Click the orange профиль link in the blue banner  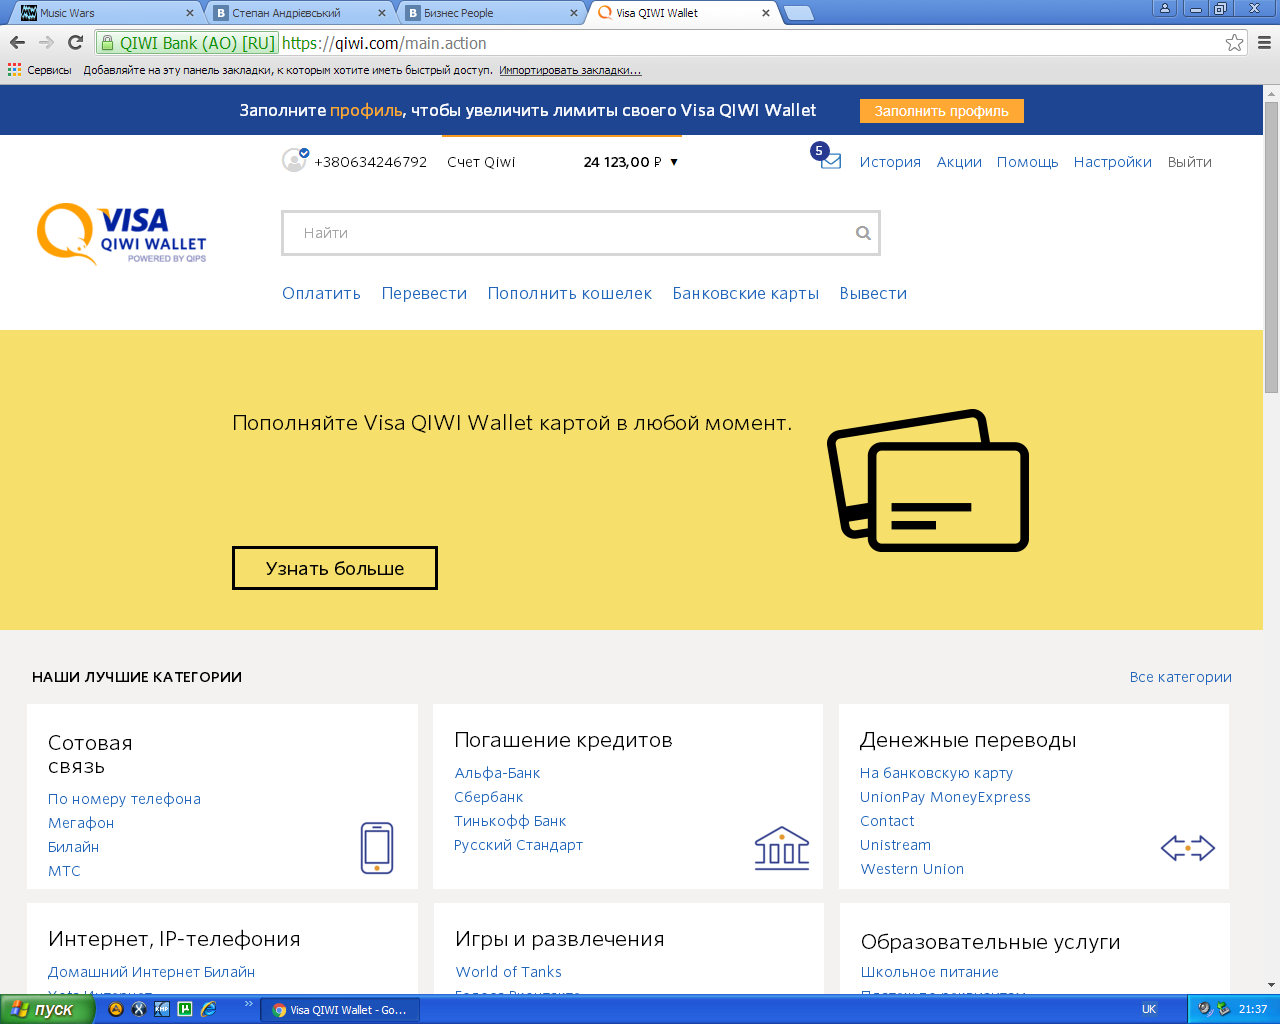coord(366,110)
